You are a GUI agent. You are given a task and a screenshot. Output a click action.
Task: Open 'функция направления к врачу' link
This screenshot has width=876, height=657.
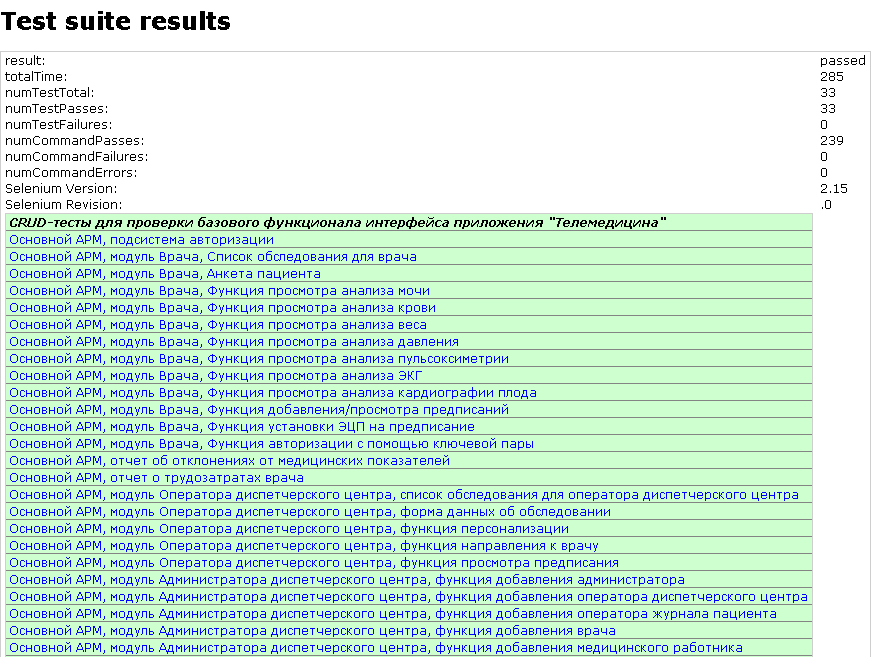tap(304, 545)
